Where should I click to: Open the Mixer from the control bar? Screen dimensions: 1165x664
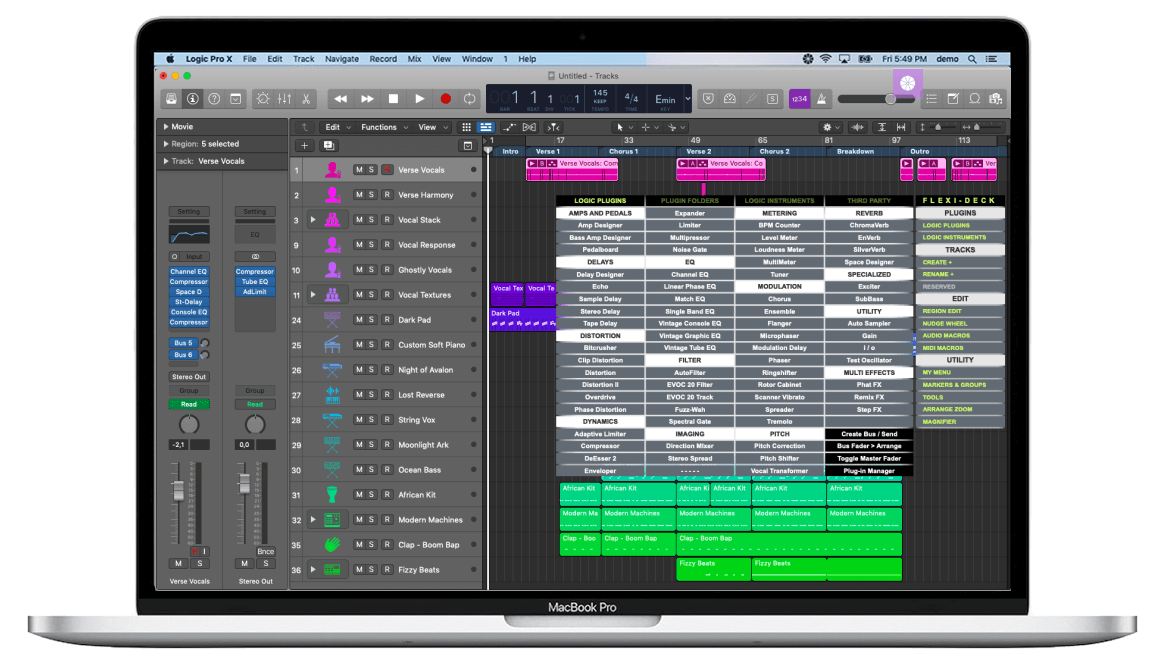[285, 99]
